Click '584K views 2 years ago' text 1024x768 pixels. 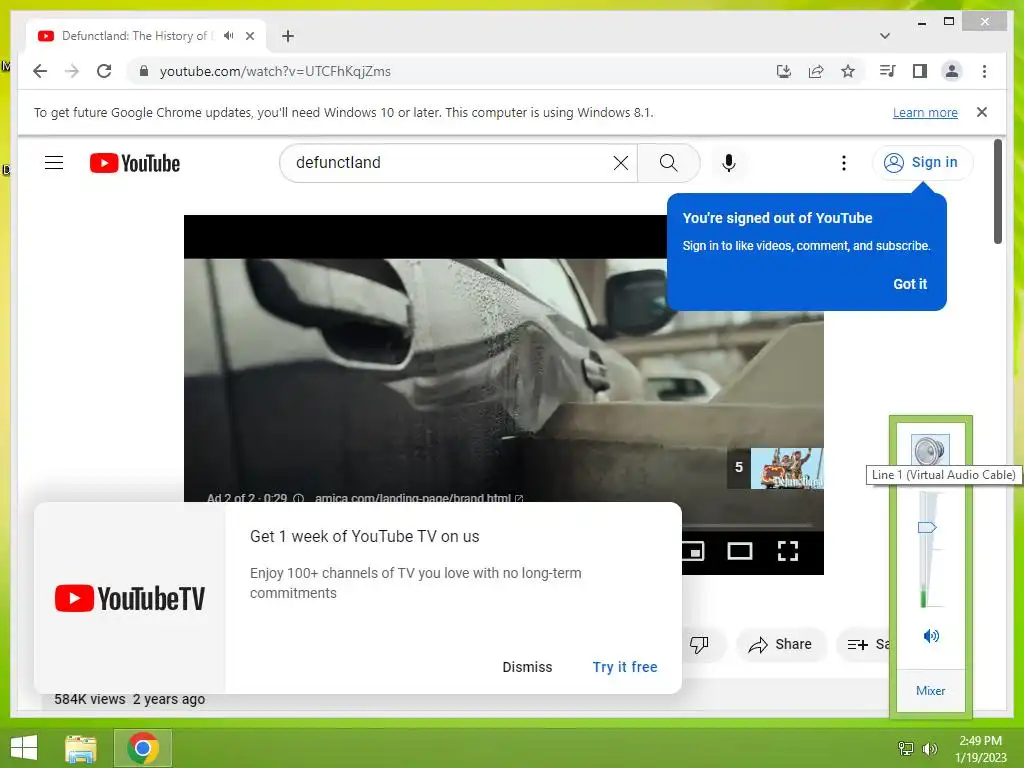click(x=129, y=699)
